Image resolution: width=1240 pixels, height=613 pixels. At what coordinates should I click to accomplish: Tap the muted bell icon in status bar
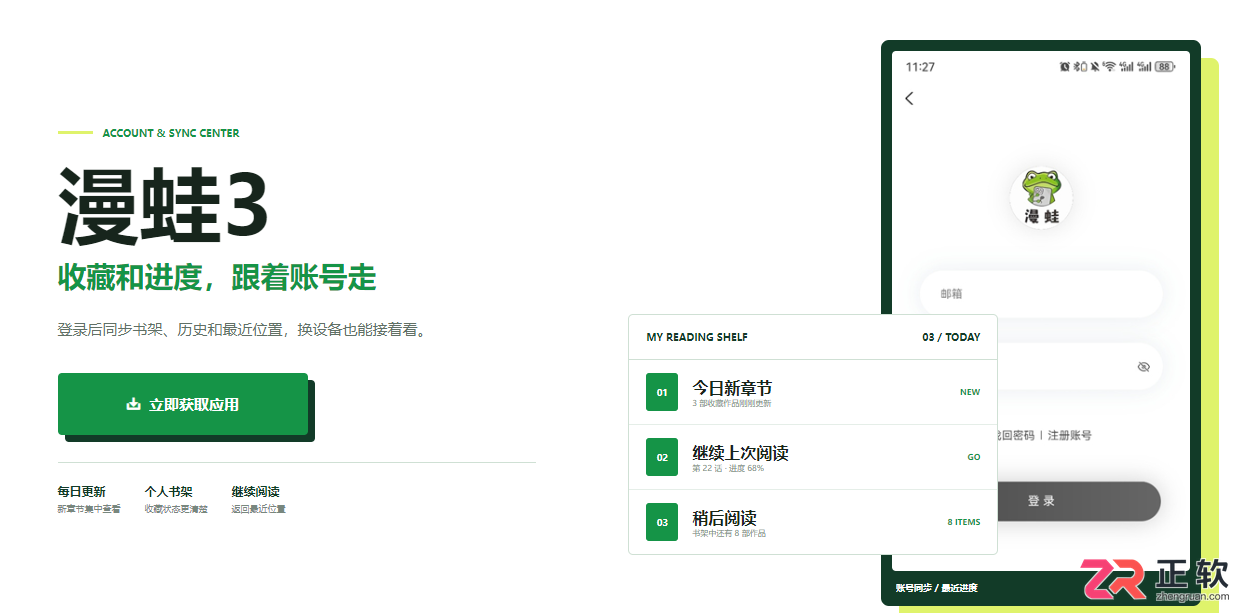click(1095, 67)
